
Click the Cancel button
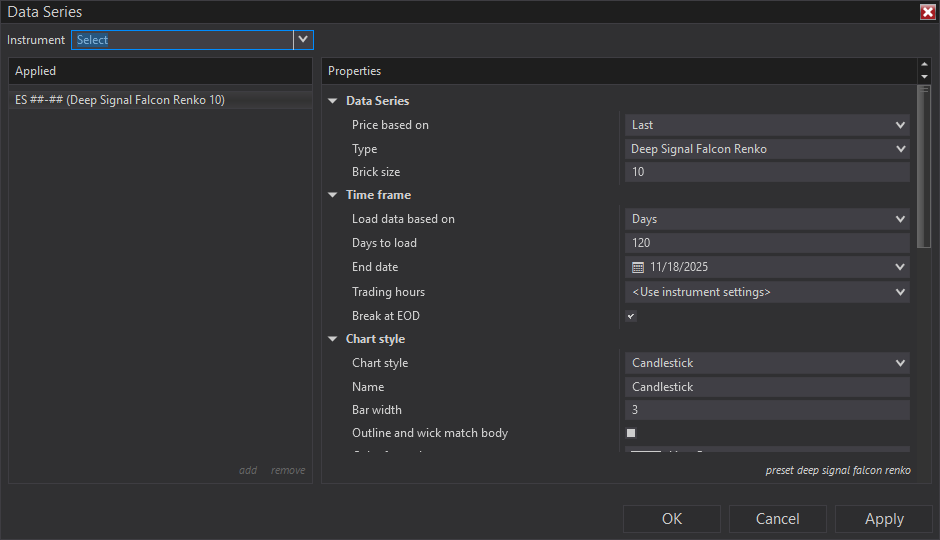point(777,519)
